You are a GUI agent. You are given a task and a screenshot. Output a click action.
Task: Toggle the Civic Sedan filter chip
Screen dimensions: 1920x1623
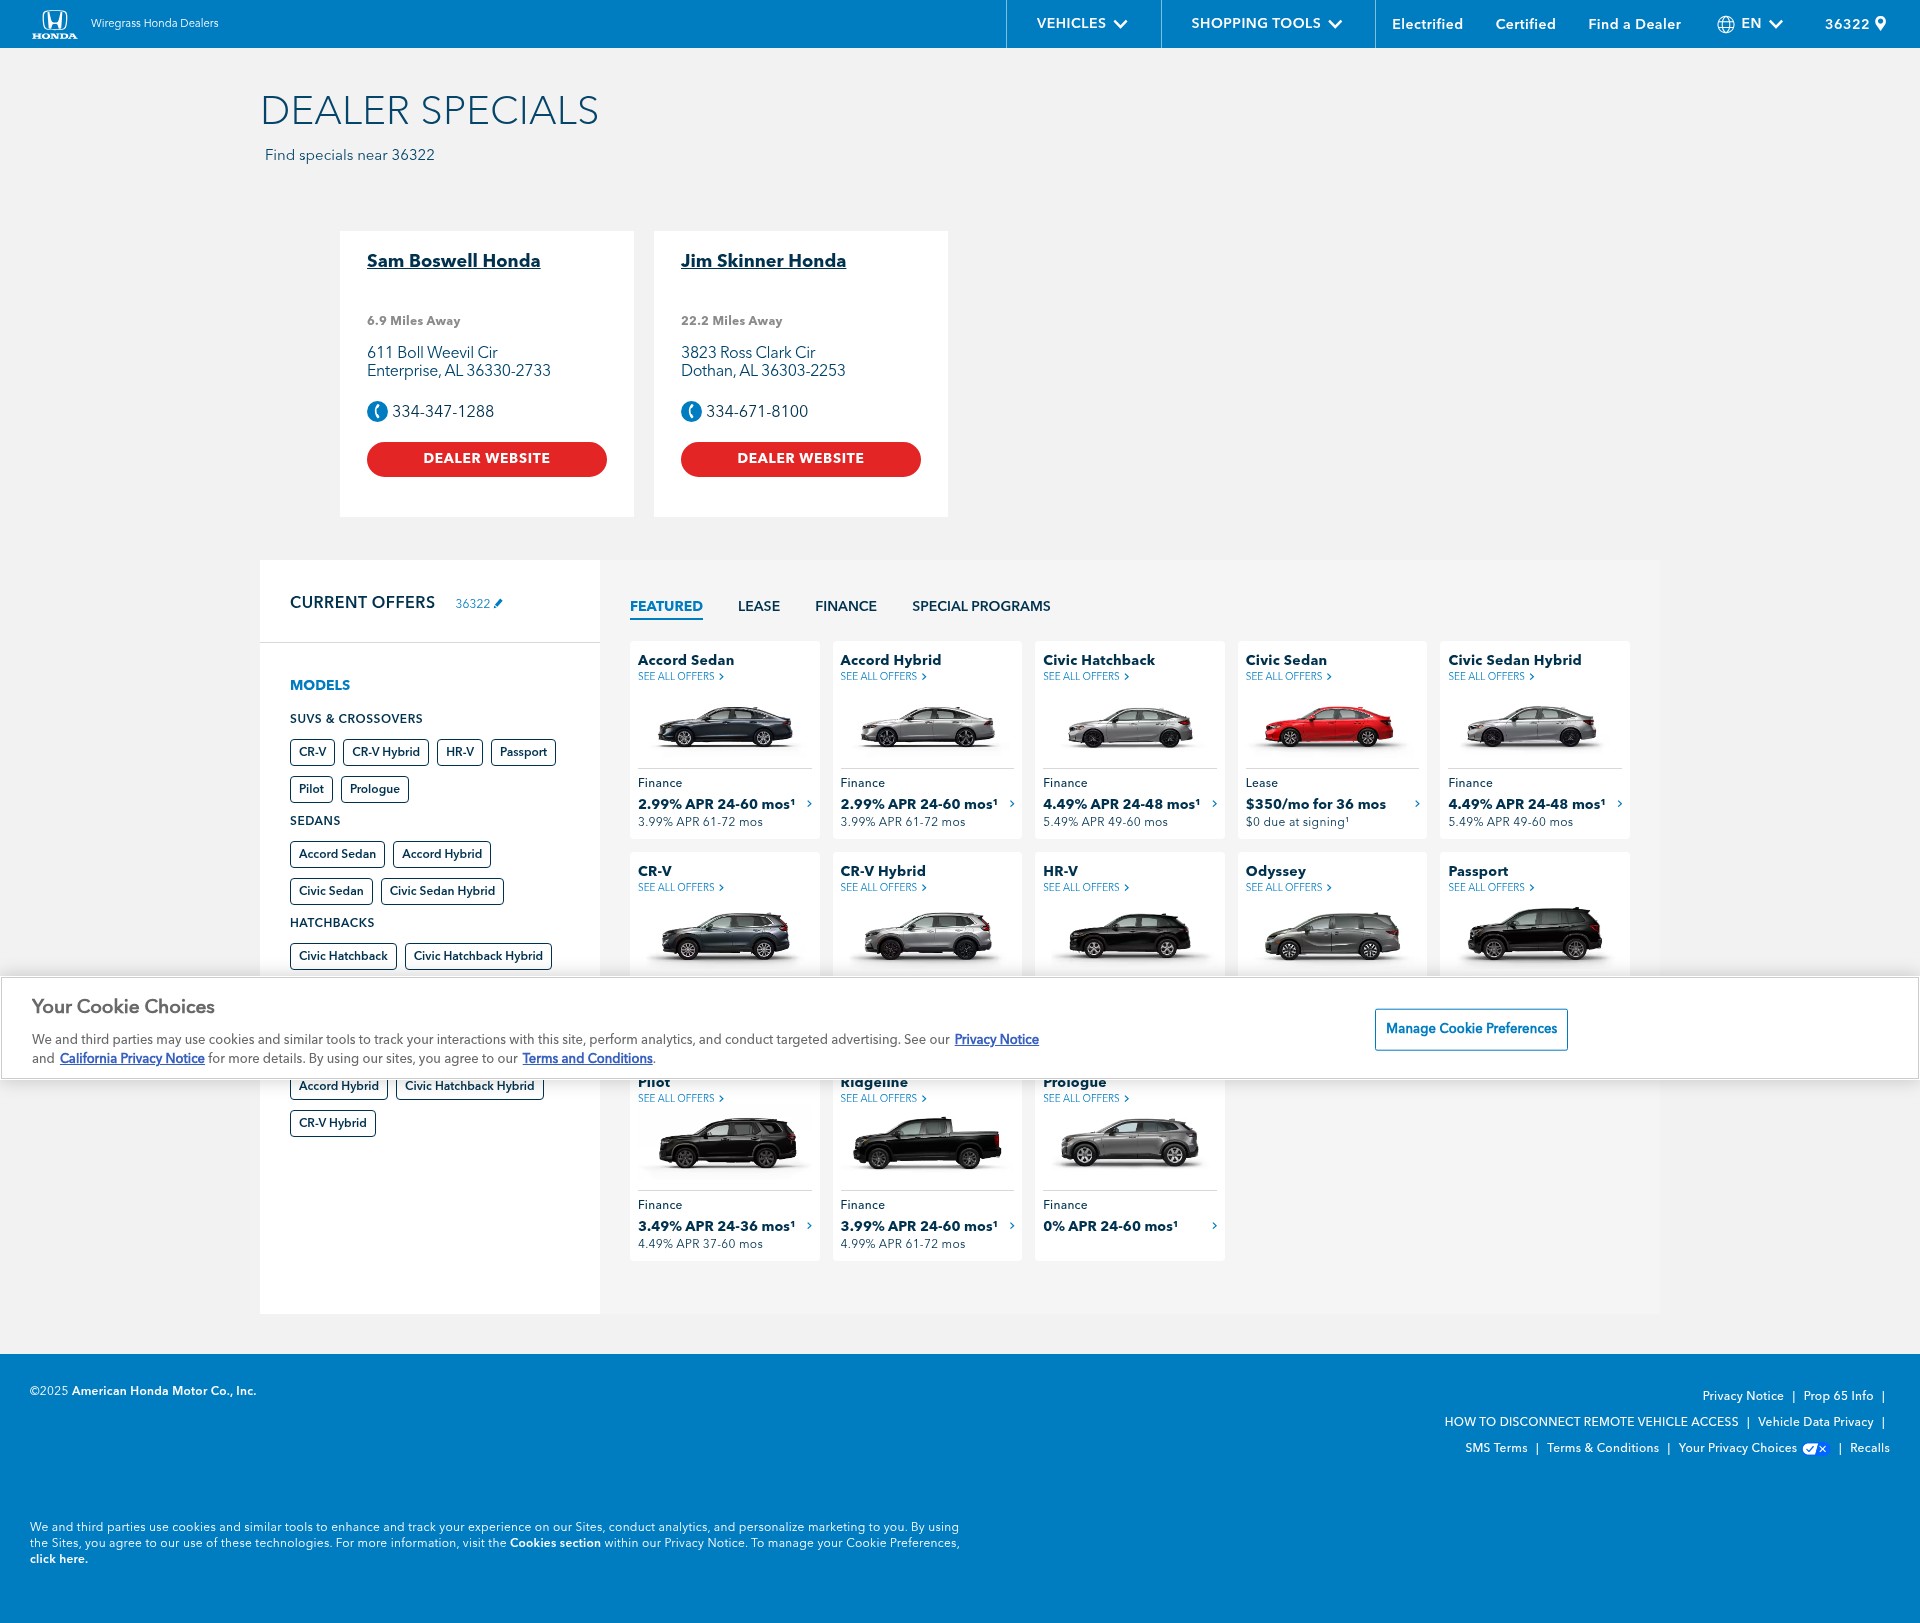(331, 892)
